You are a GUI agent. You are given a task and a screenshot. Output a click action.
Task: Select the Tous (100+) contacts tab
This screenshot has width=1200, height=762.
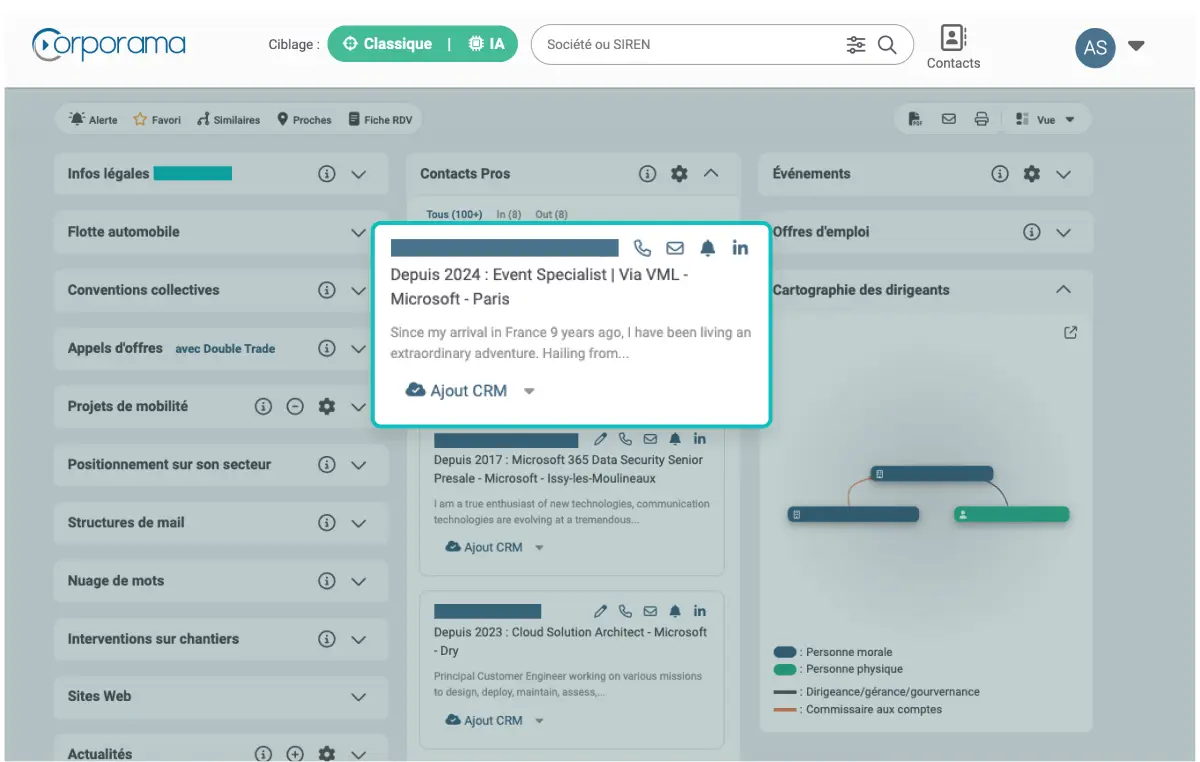(x=454, y=214)
